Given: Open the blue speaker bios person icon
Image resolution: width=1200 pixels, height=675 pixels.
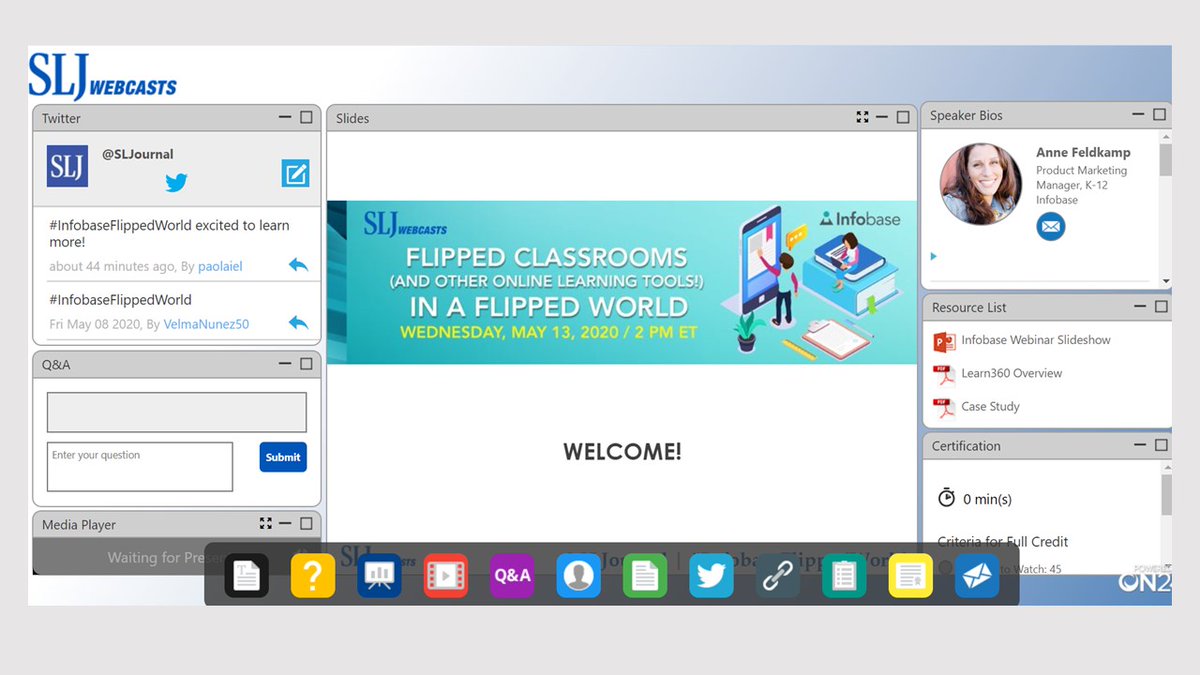Looking at the screenshot, I should pyautogui.click(x=579, y=575).
